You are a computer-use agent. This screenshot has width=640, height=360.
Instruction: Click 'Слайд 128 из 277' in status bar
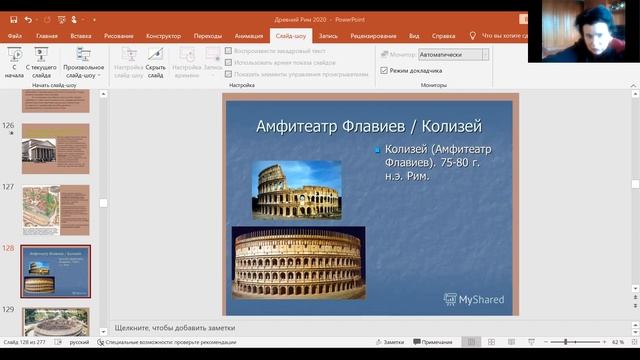click(x=24, y=342)
